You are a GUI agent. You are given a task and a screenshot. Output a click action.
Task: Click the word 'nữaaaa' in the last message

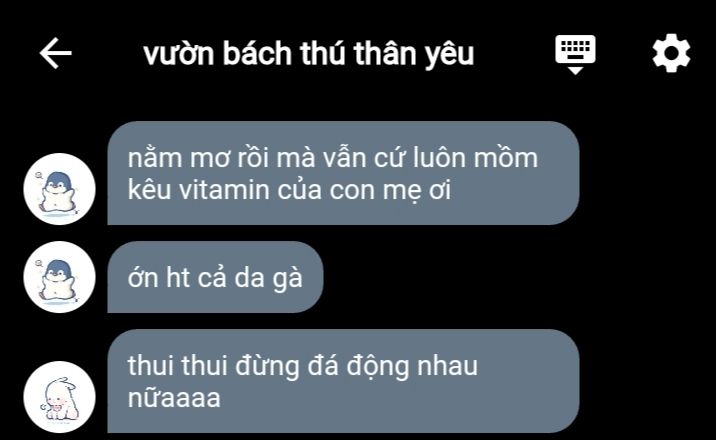tap(174, 398)
